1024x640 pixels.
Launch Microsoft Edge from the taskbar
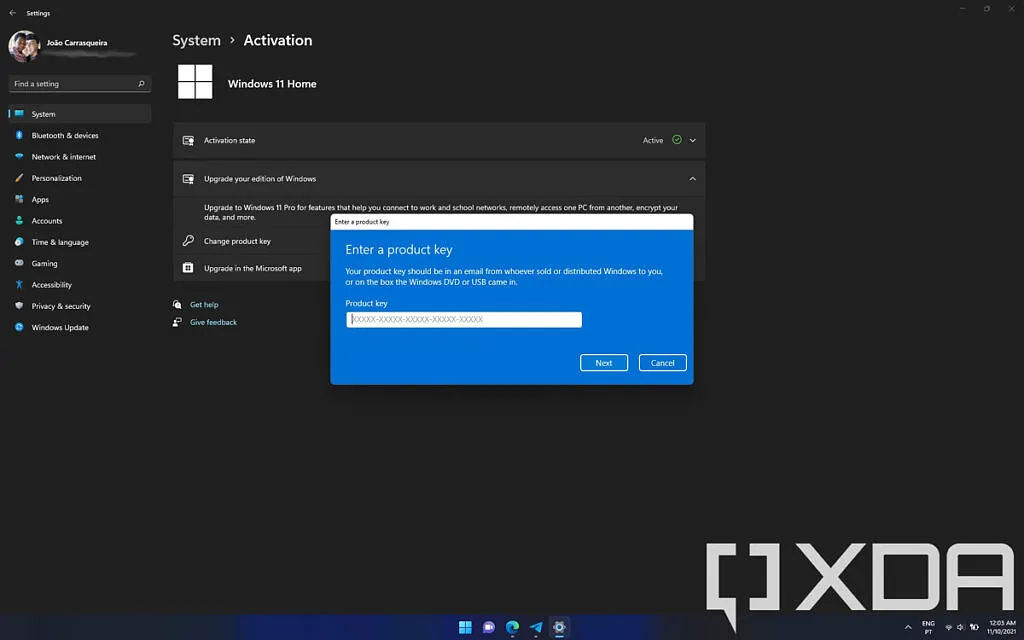[512, 628]
